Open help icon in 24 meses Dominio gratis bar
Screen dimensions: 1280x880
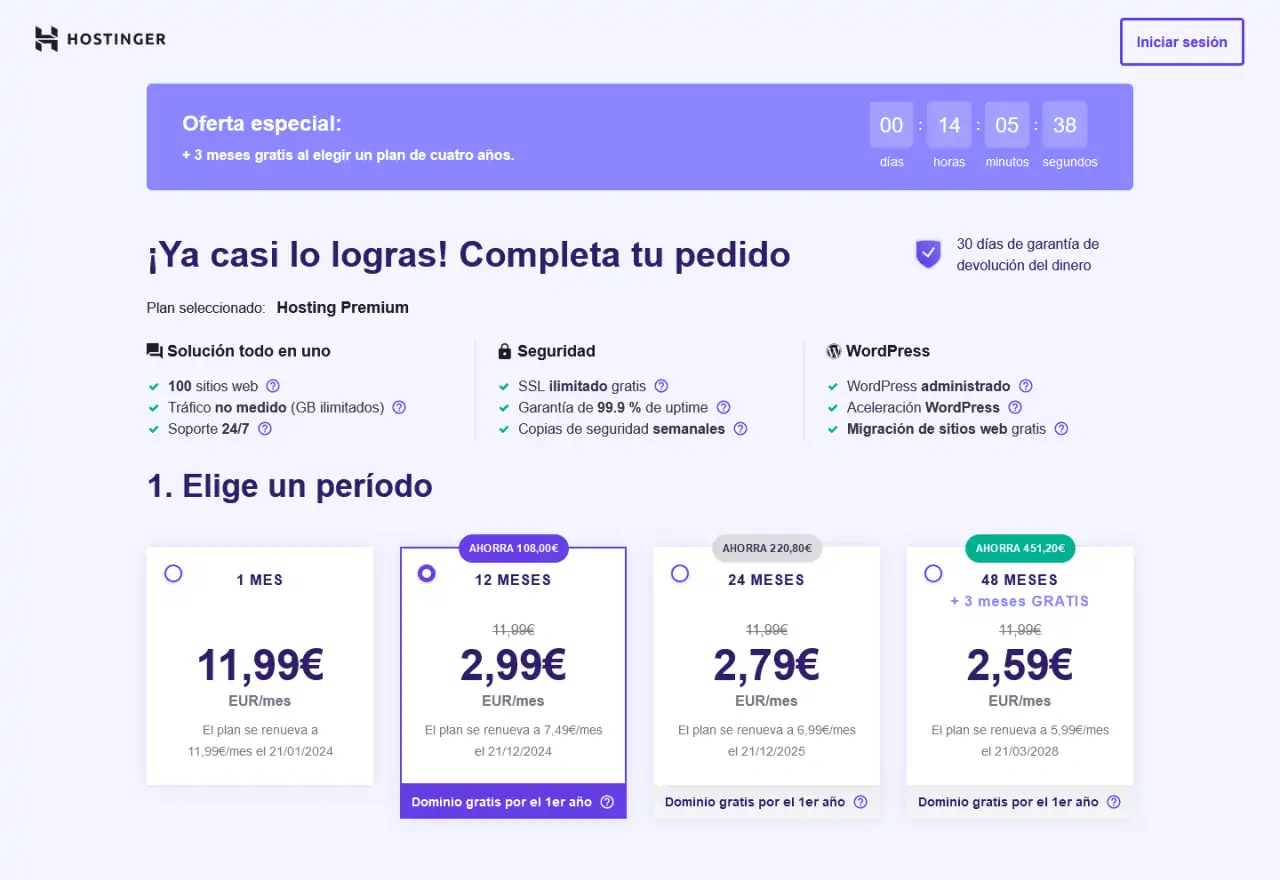click(860, 802)
